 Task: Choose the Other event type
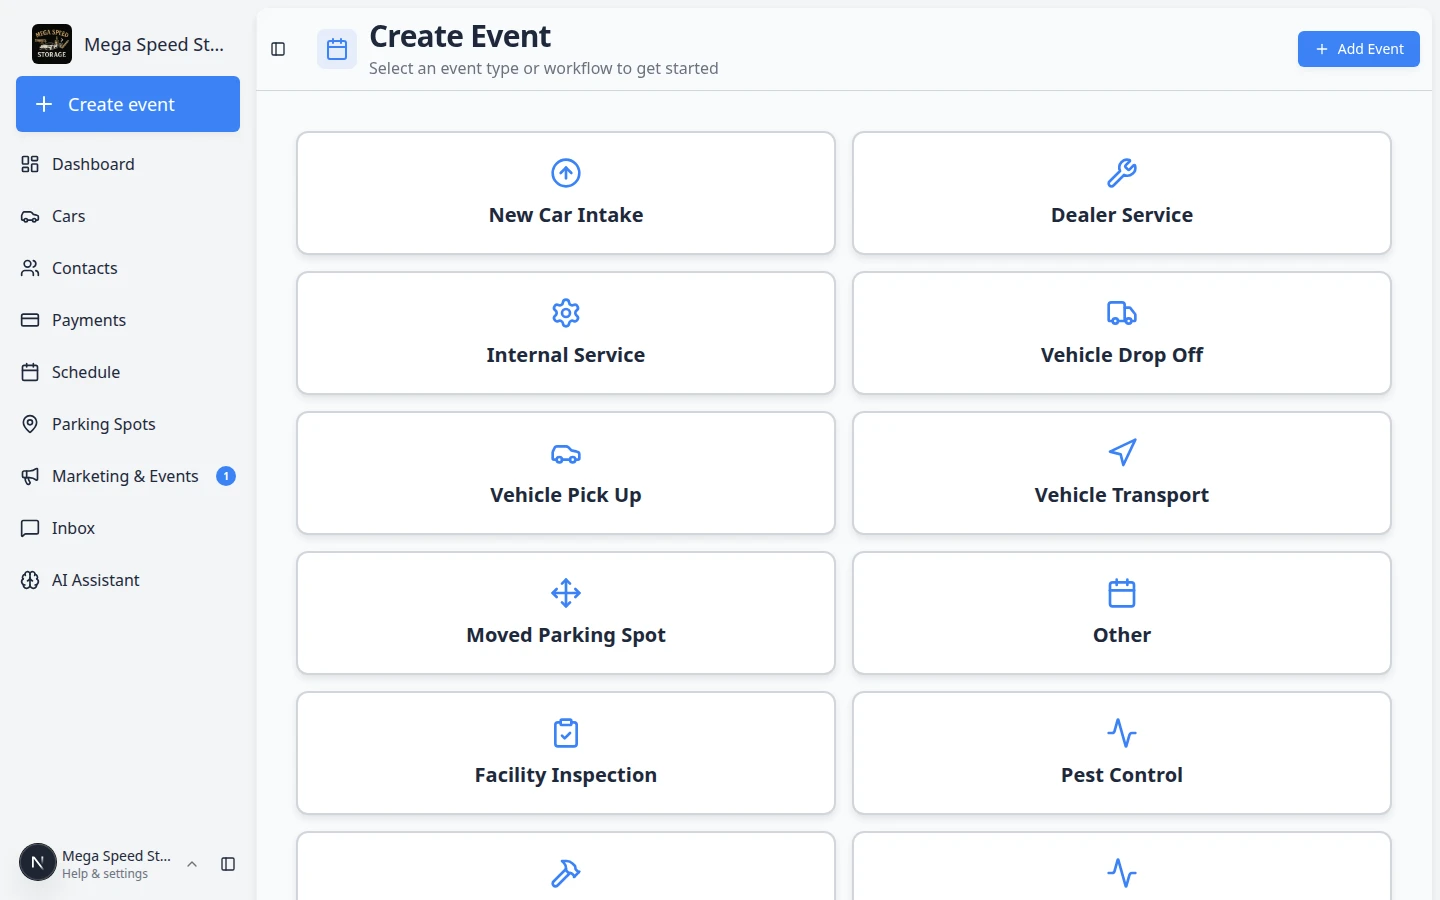pos(1122,613)
